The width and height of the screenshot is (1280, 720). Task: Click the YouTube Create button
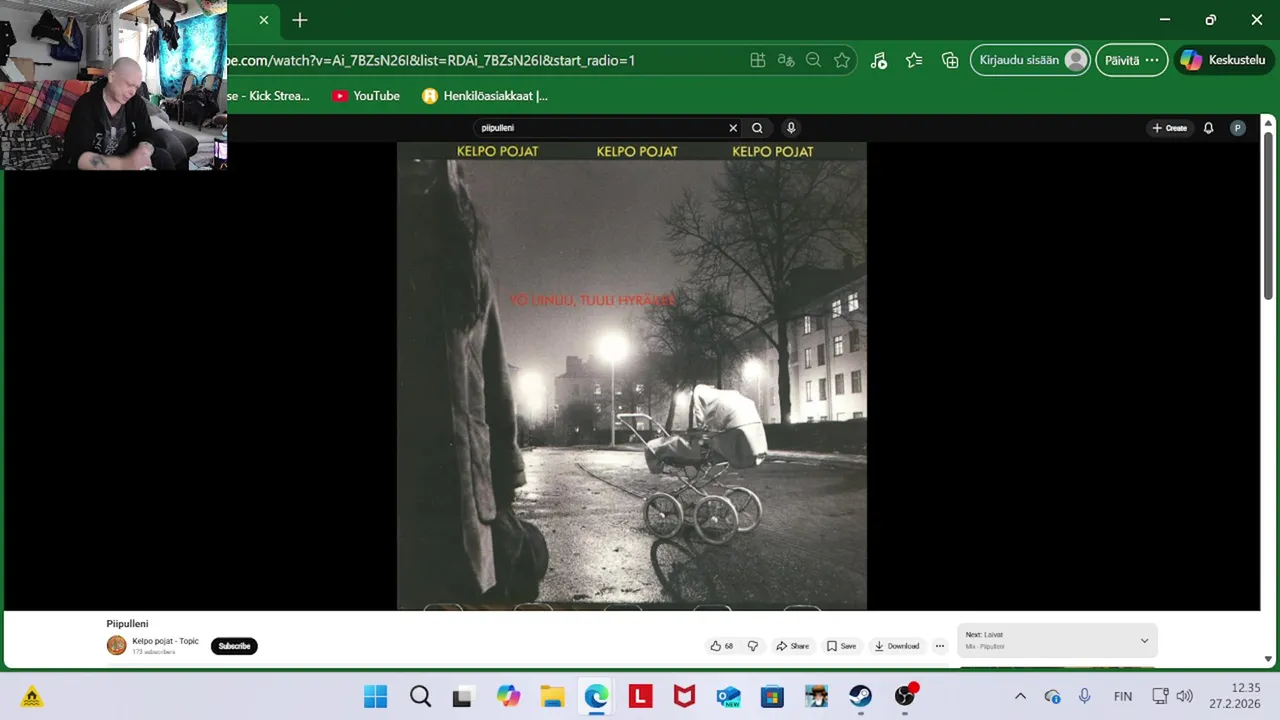click(1169, 128)
